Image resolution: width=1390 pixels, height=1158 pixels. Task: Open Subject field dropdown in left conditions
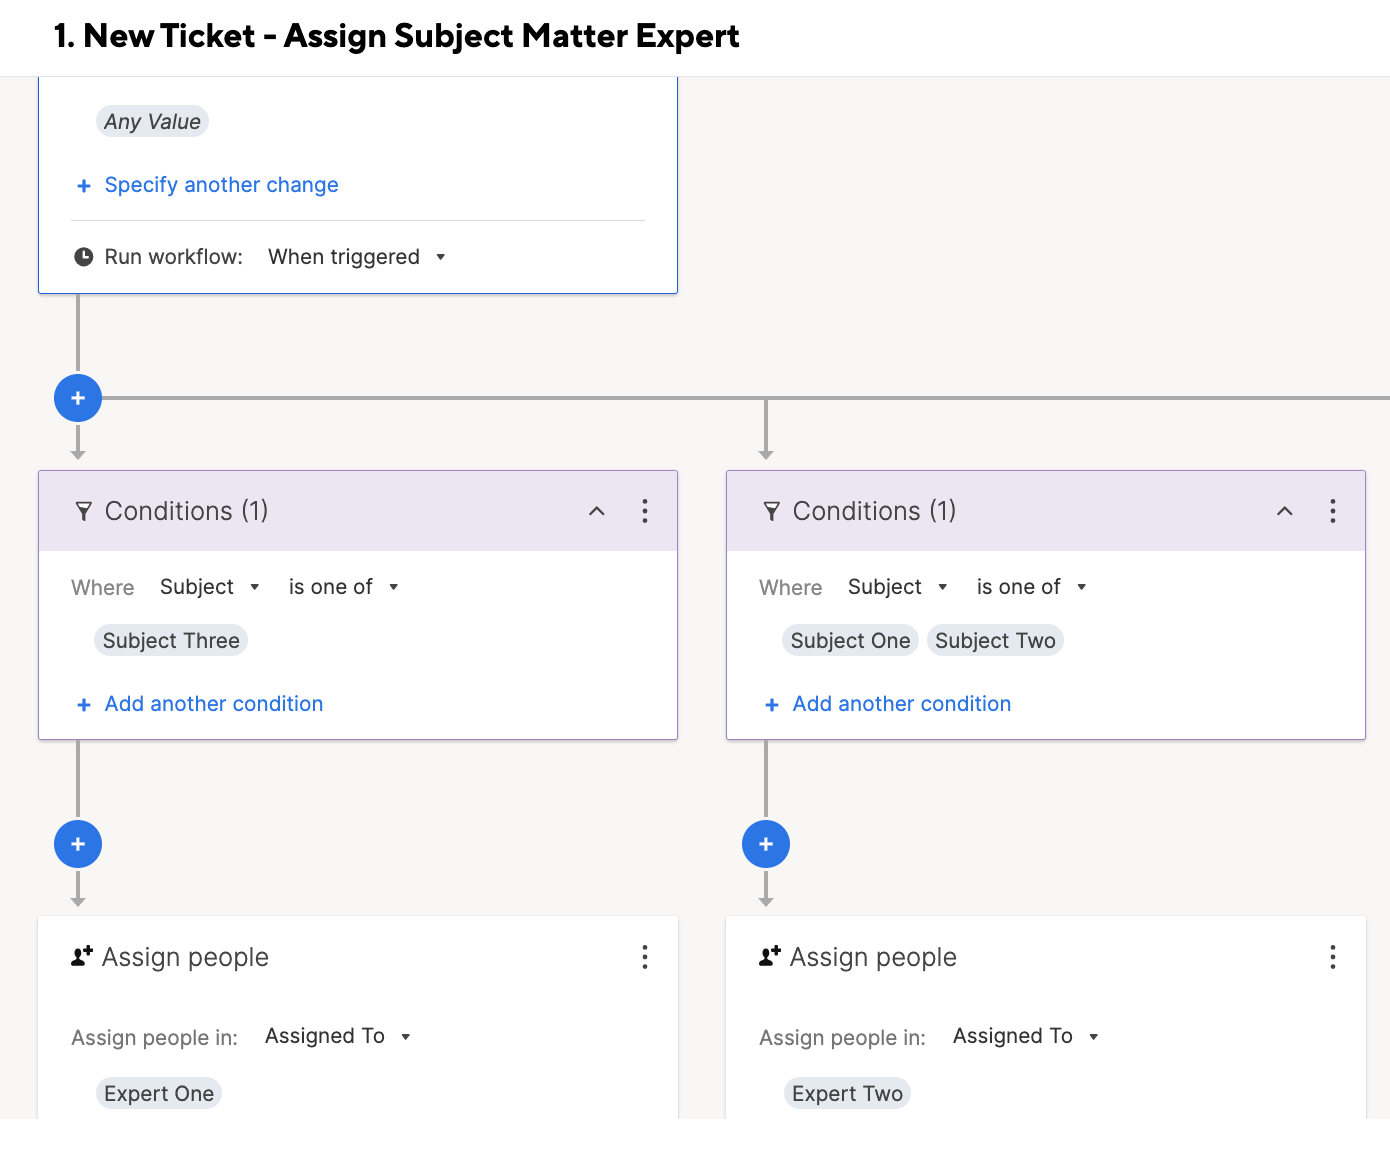tap(209, 587)
